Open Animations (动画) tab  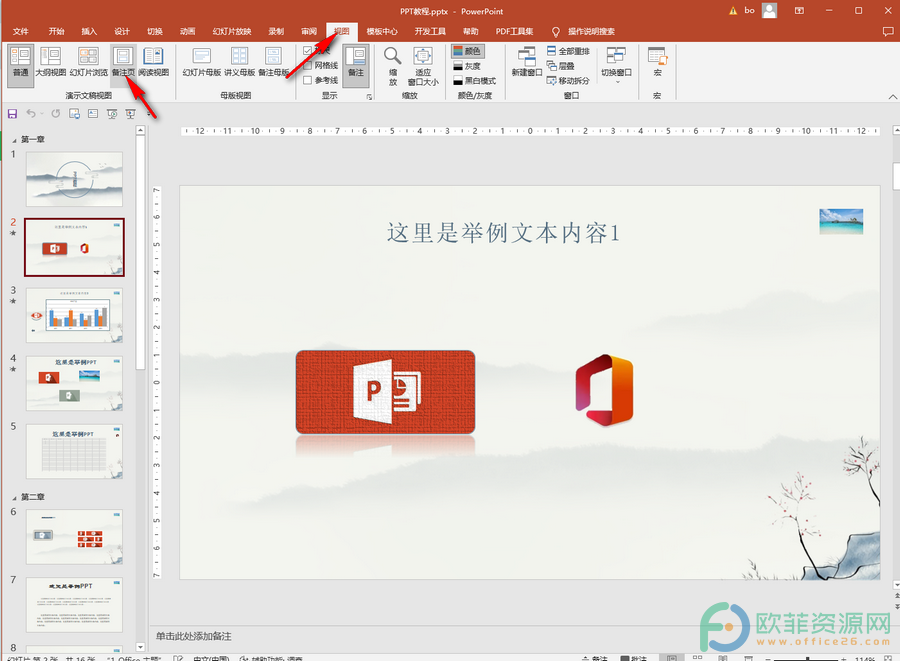point(187,32)
